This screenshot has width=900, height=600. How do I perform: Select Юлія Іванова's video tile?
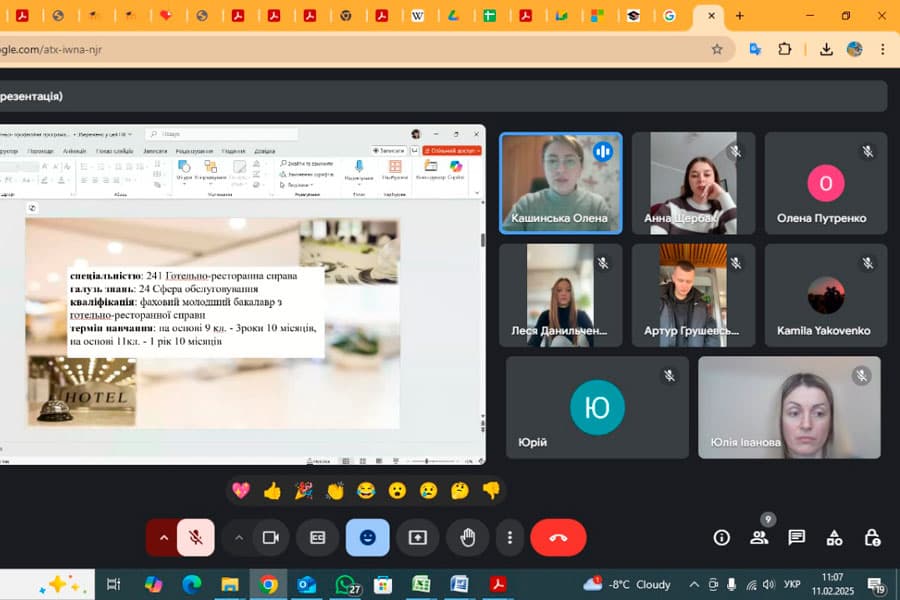pyautogui.click(x=789, y=407)
